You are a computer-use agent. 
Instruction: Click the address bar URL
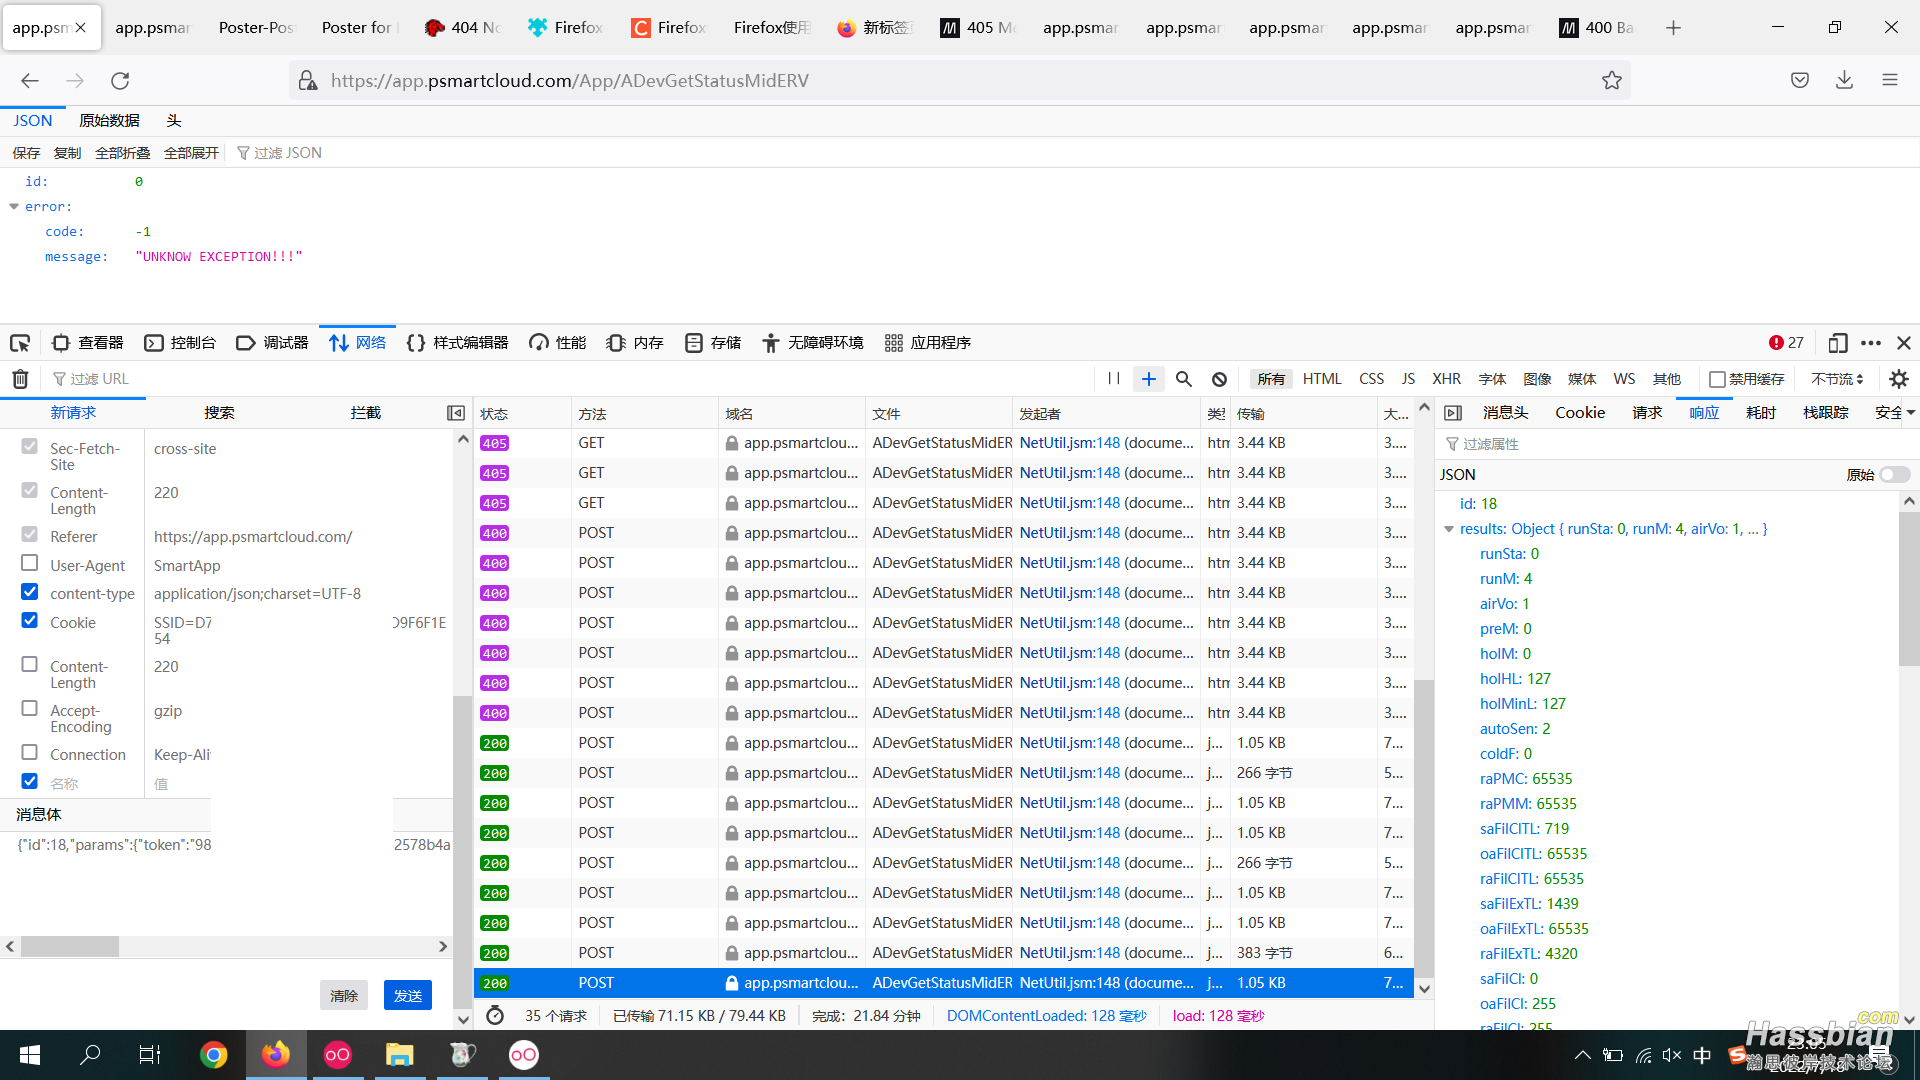(569, 81)
